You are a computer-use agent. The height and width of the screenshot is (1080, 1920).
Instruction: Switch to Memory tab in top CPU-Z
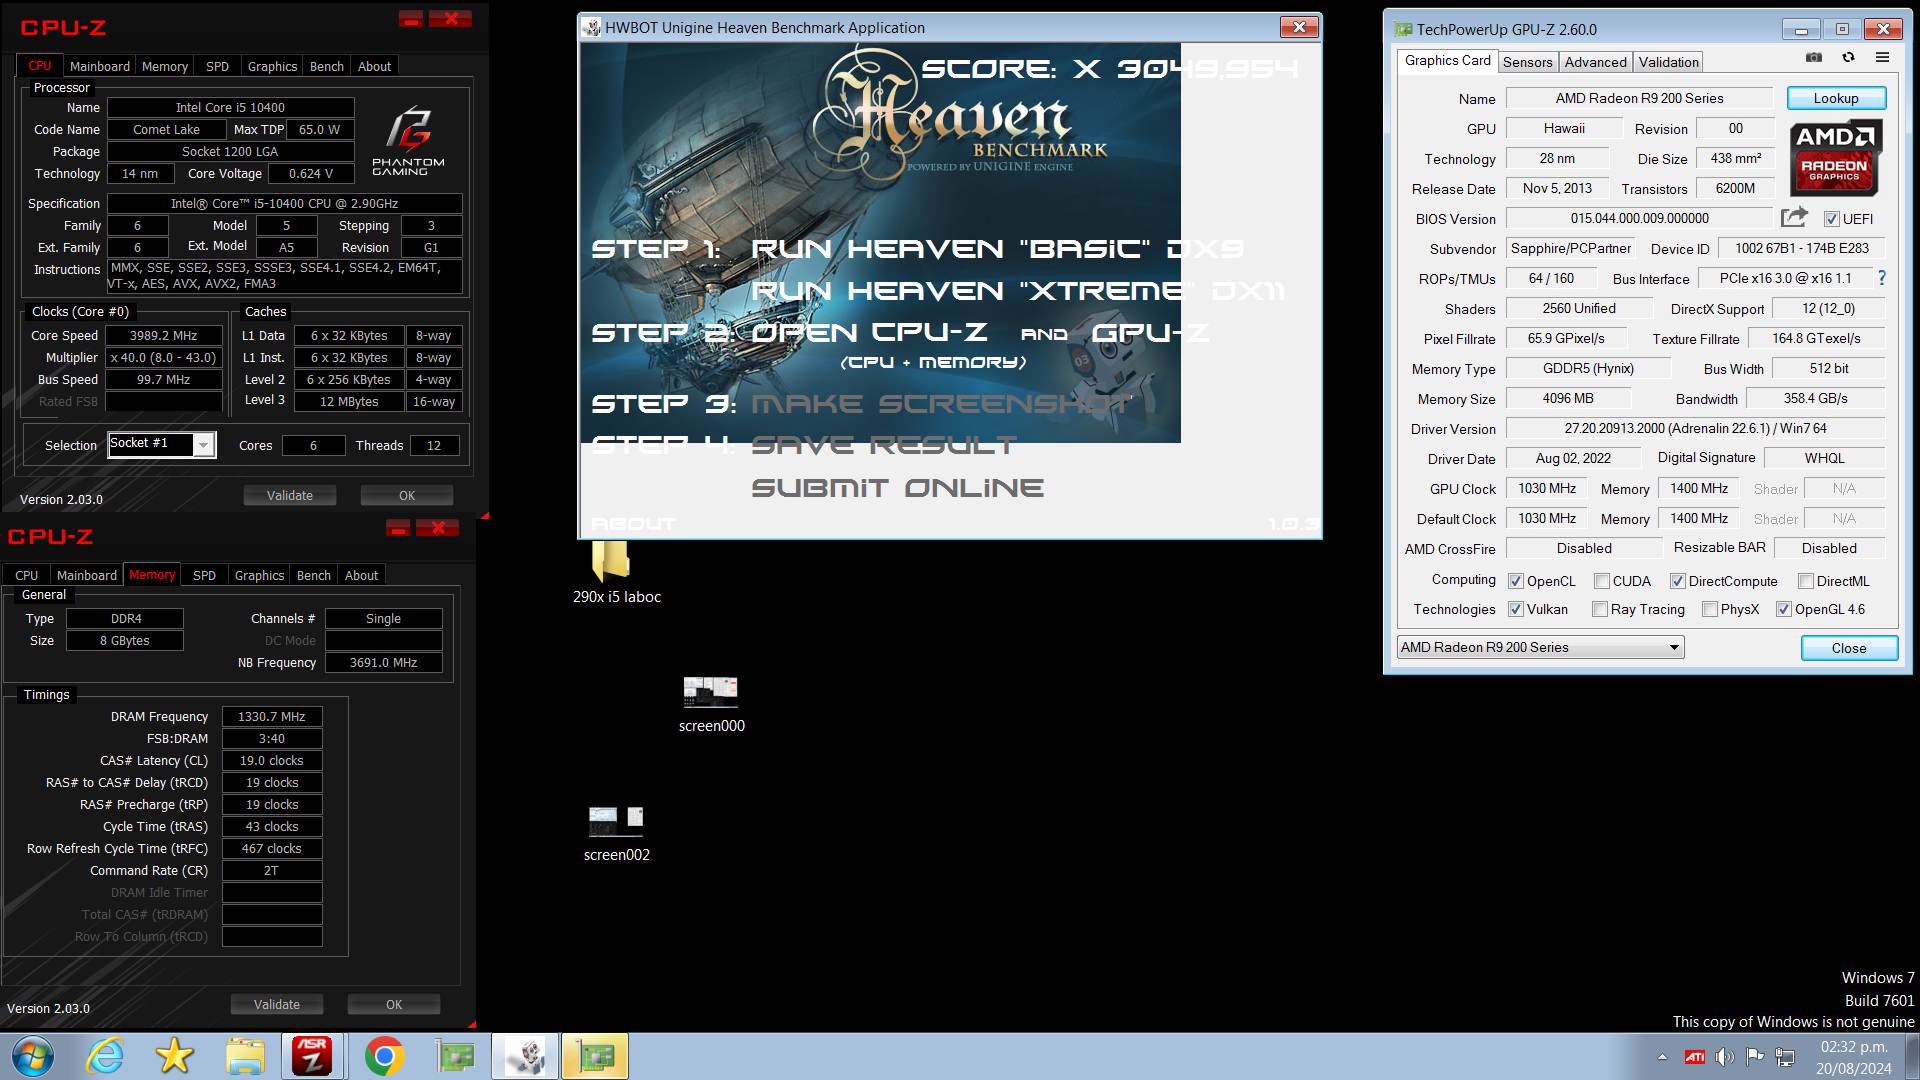[x=165, y=66]
